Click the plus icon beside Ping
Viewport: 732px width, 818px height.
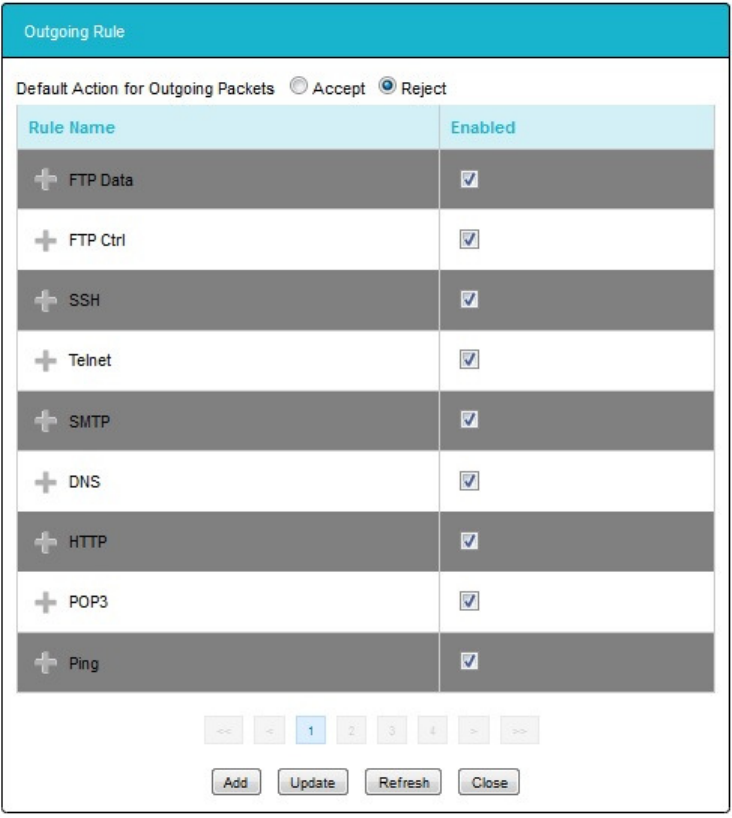(x=43, y=661)
